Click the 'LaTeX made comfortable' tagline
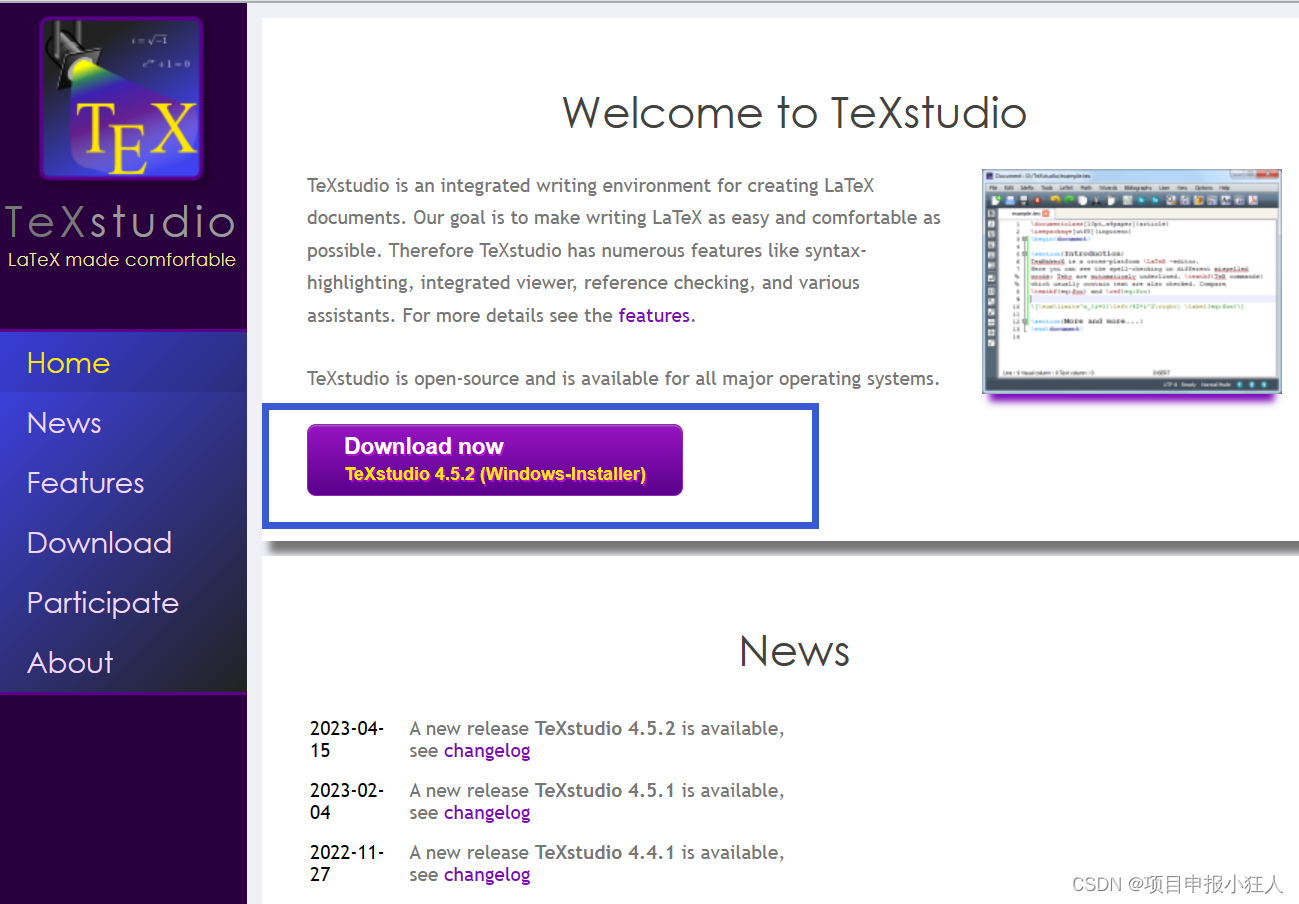 coord(122,260)
